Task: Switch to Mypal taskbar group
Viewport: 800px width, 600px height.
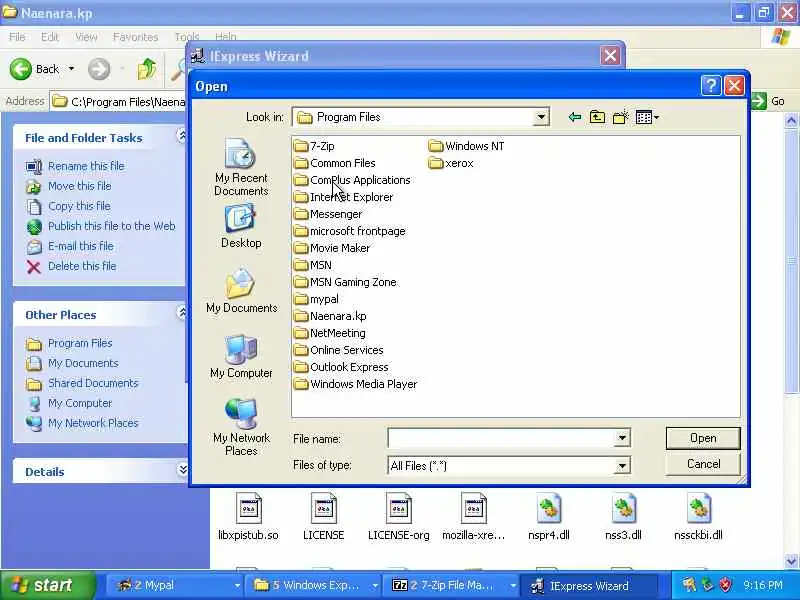Action: click(175, 585)
